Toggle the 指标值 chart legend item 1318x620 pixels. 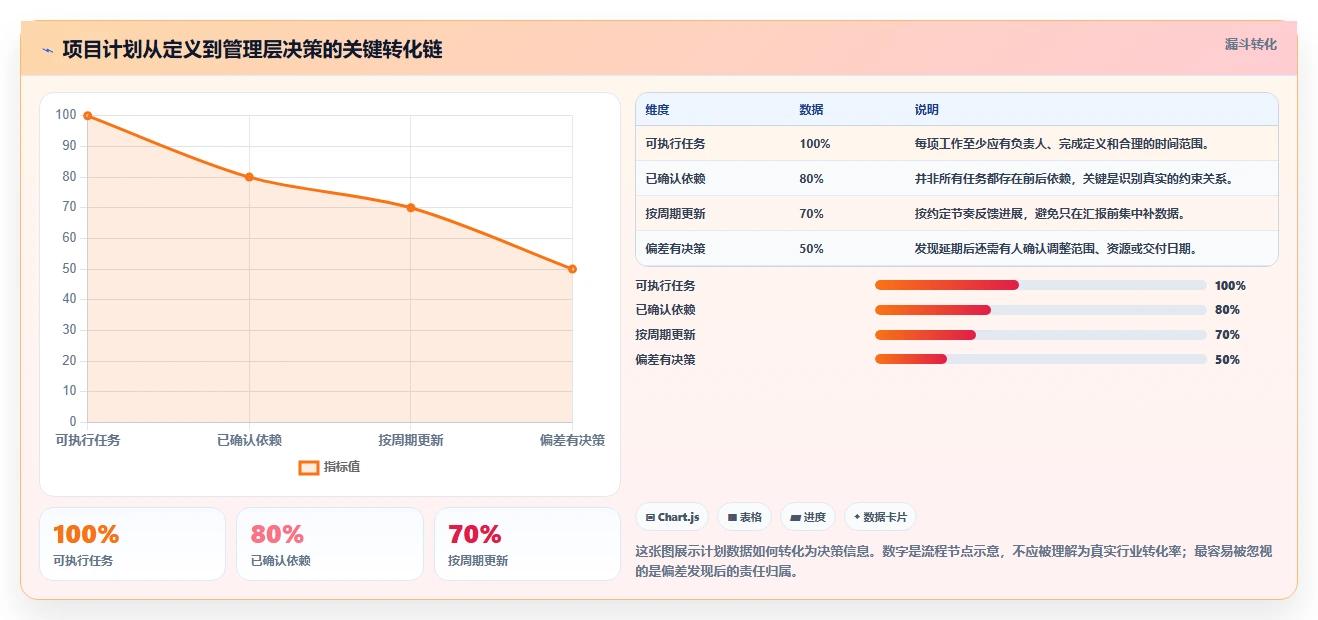click(330, 467)
